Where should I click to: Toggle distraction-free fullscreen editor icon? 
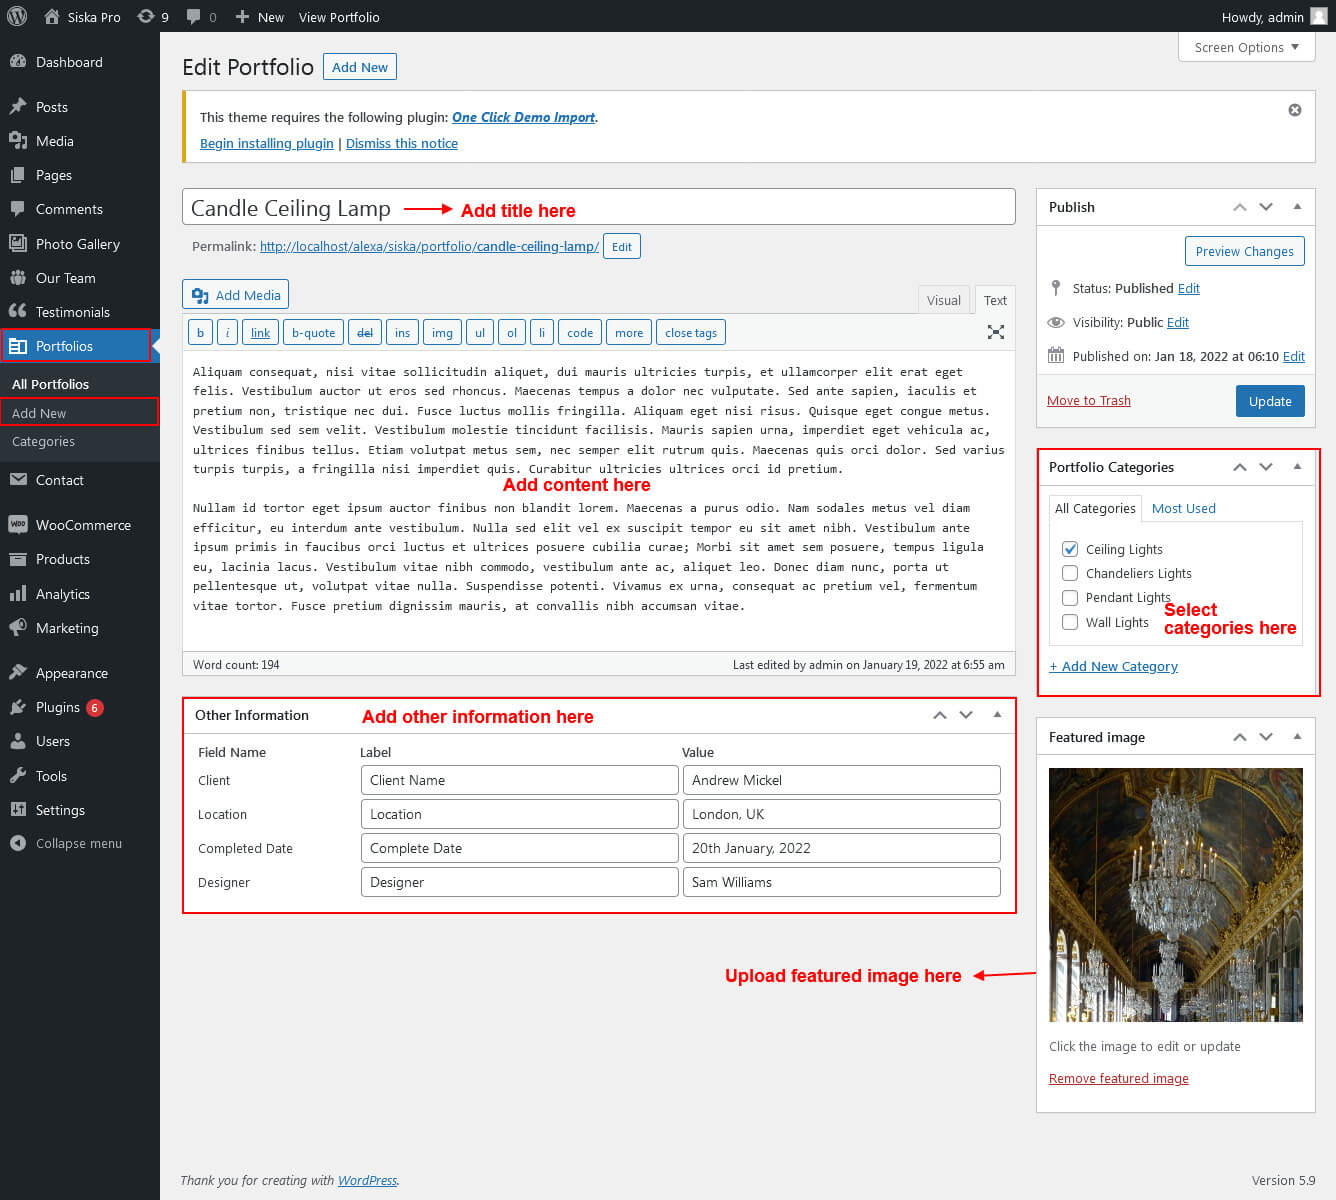[x=996, y=332]
